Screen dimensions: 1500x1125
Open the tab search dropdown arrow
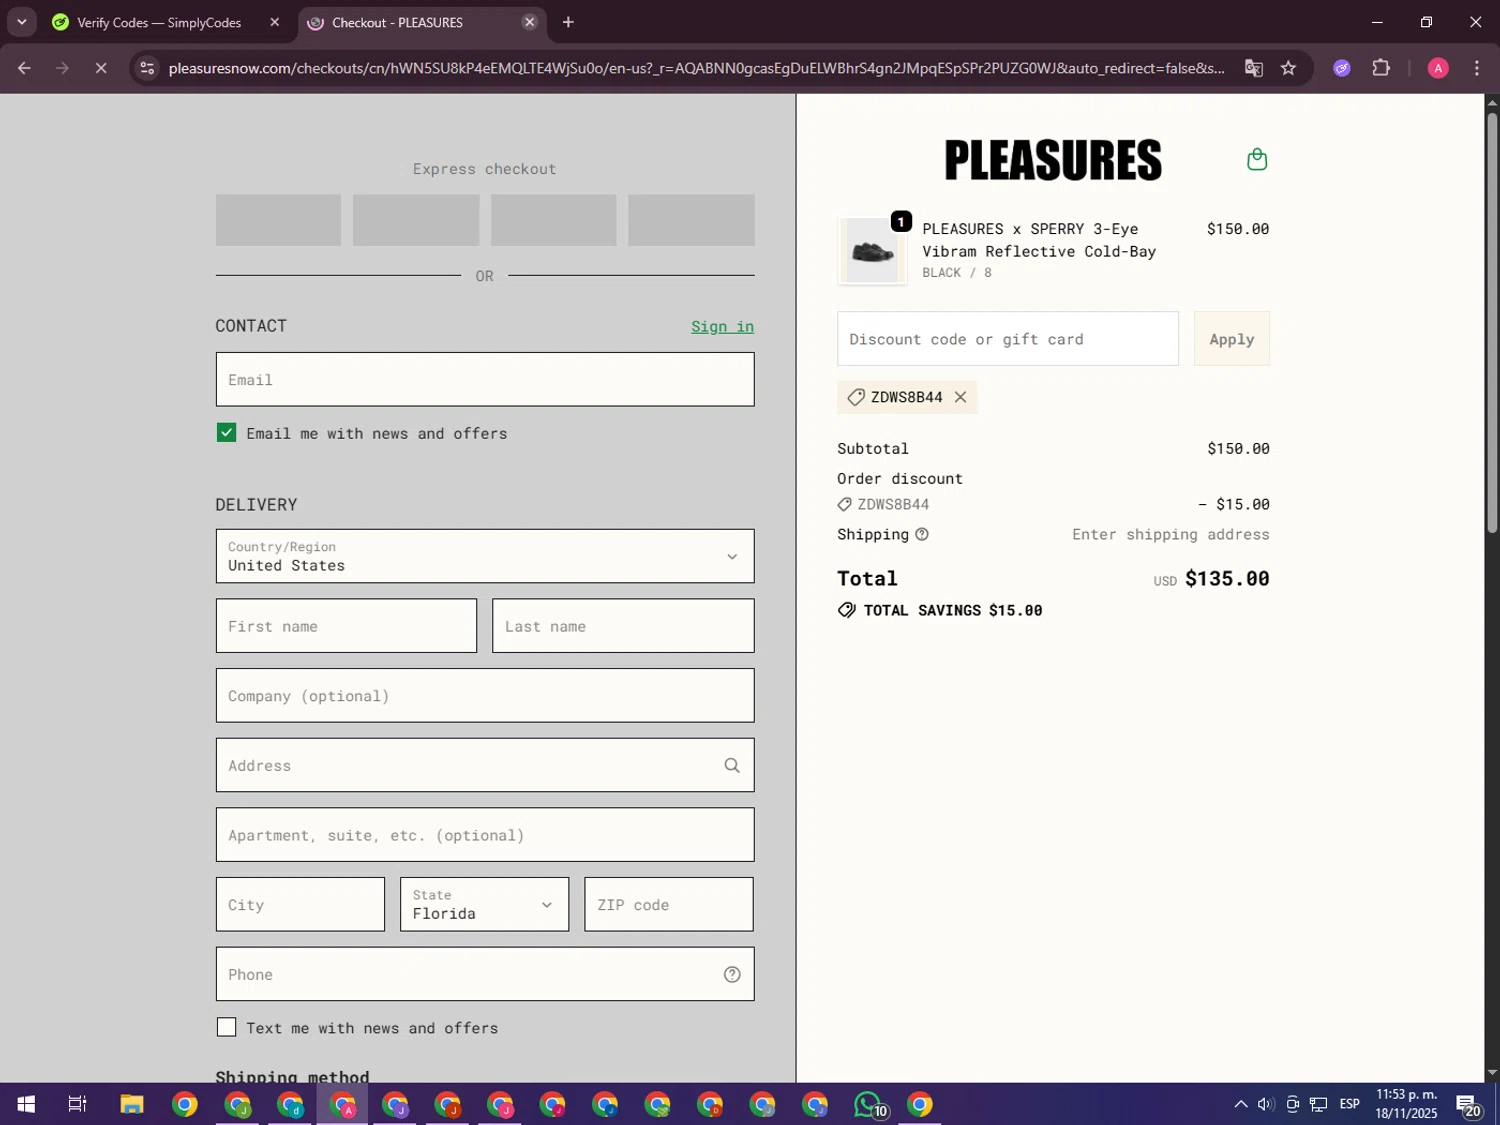21,22
